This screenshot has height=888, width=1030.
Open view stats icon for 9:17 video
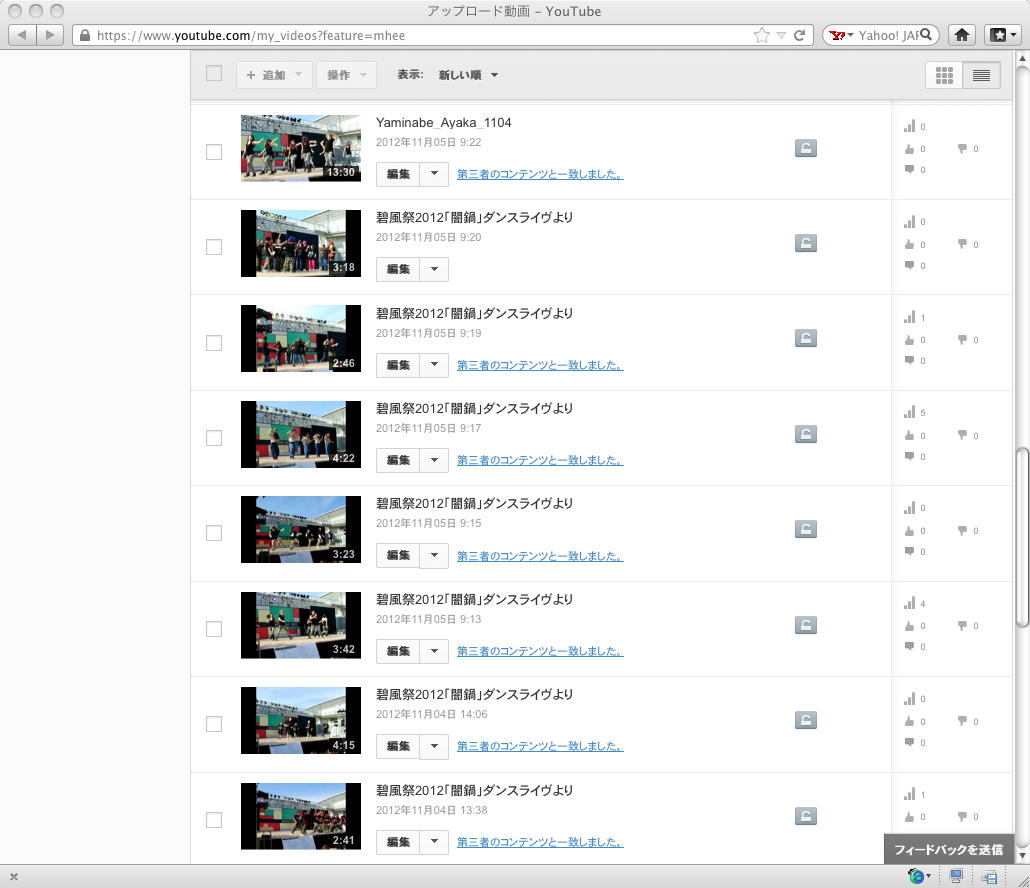pos(909,412)
